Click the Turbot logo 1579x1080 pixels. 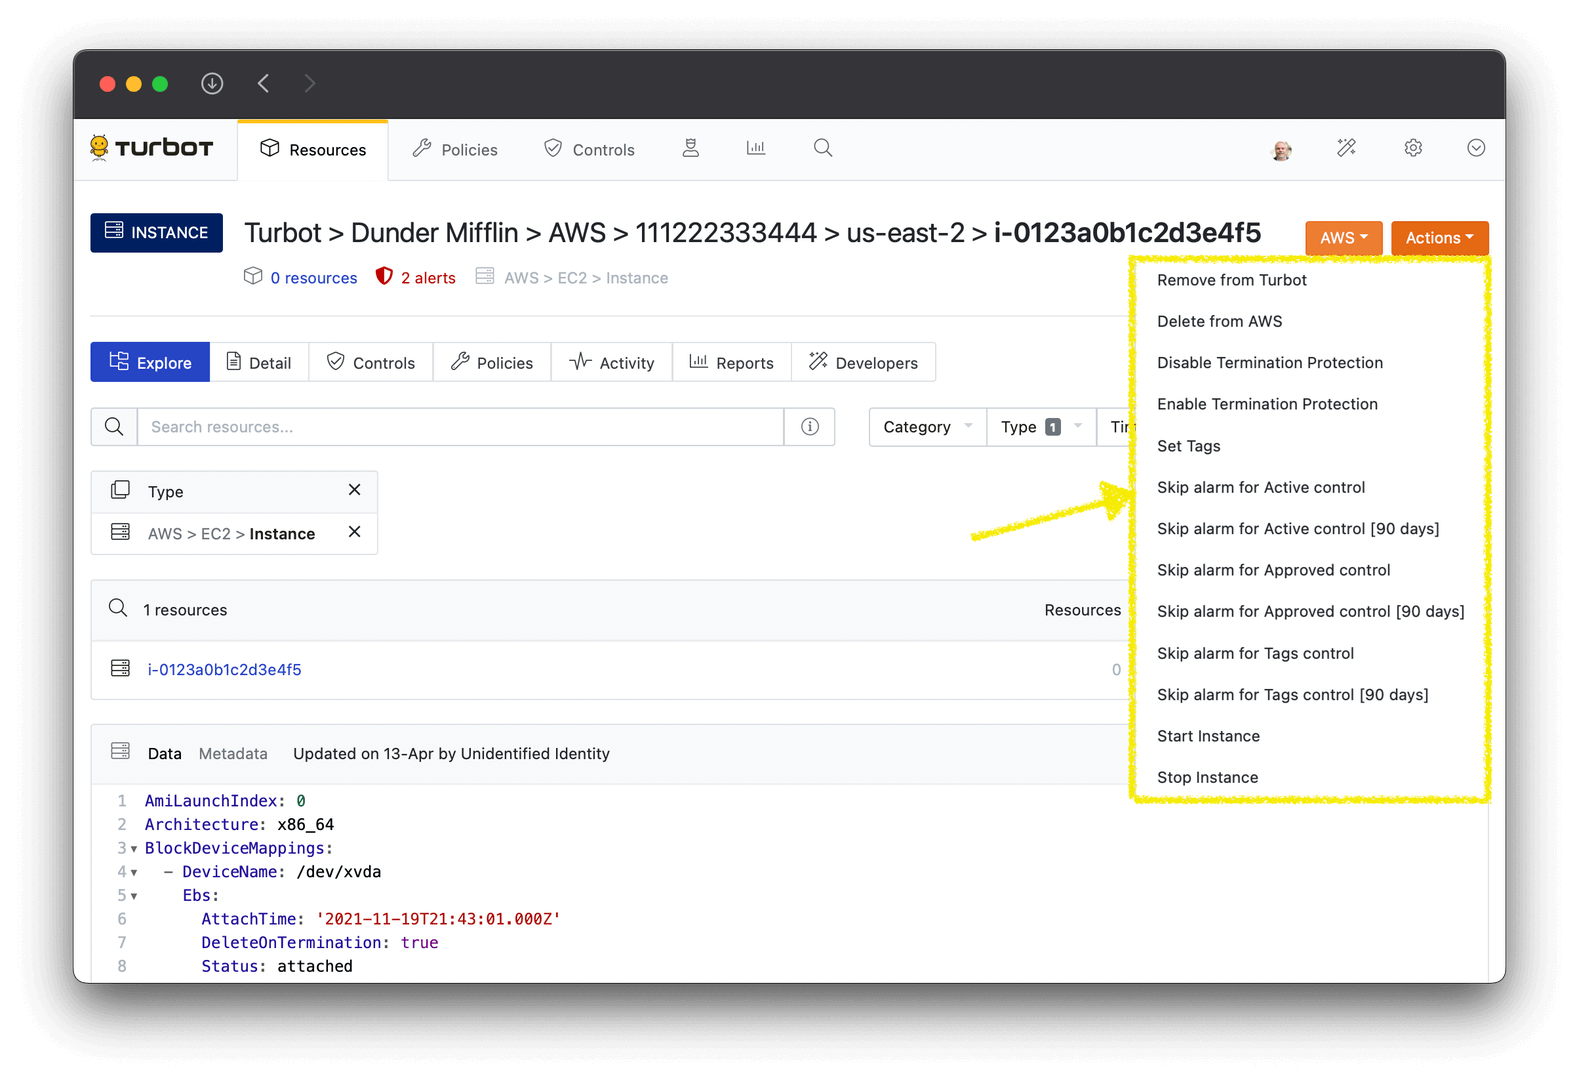point(152,148)
